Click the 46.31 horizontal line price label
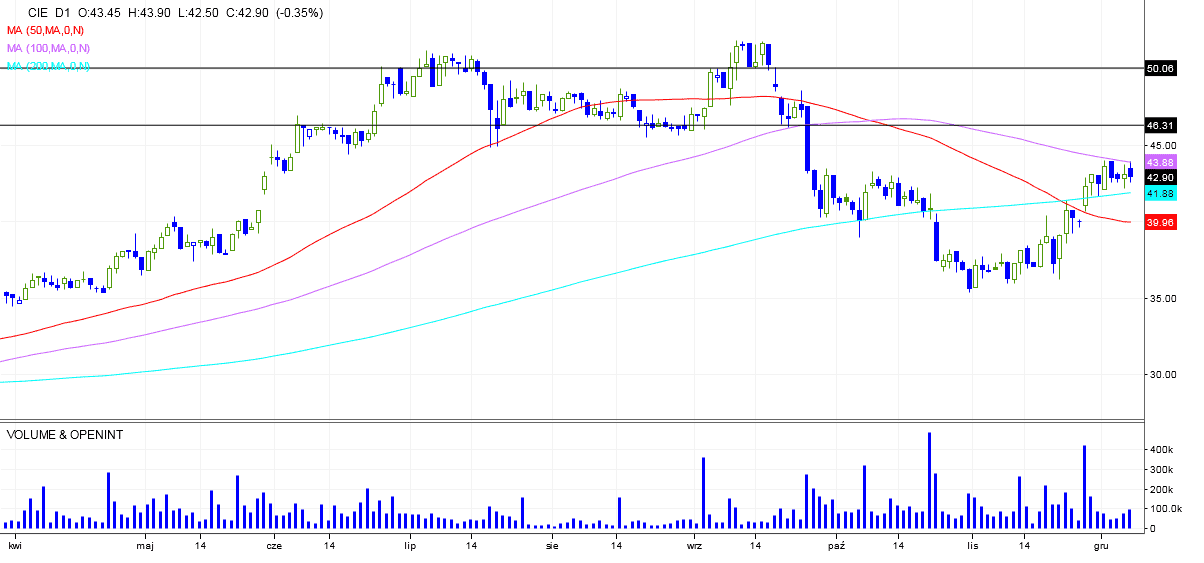This screenshot has width=1204, height=563. point(1159,126)
